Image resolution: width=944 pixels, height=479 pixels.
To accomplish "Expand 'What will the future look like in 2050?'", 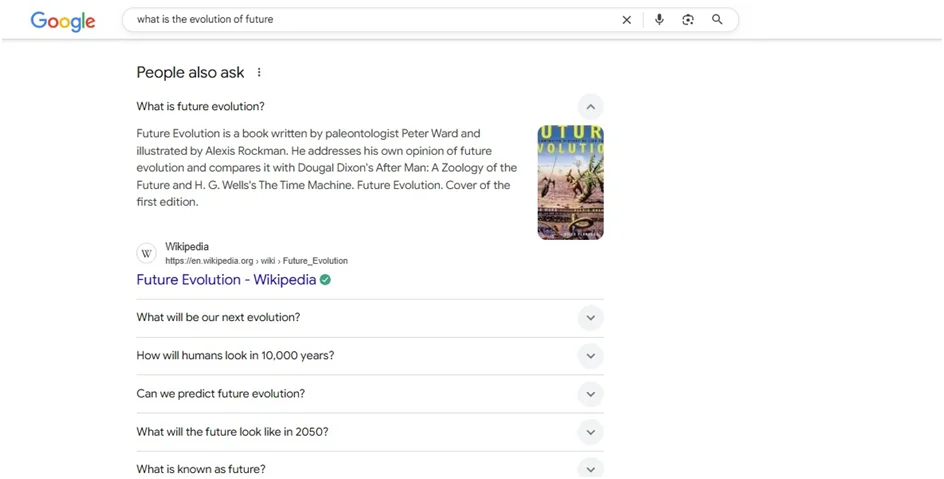I will tap(591, 432).
